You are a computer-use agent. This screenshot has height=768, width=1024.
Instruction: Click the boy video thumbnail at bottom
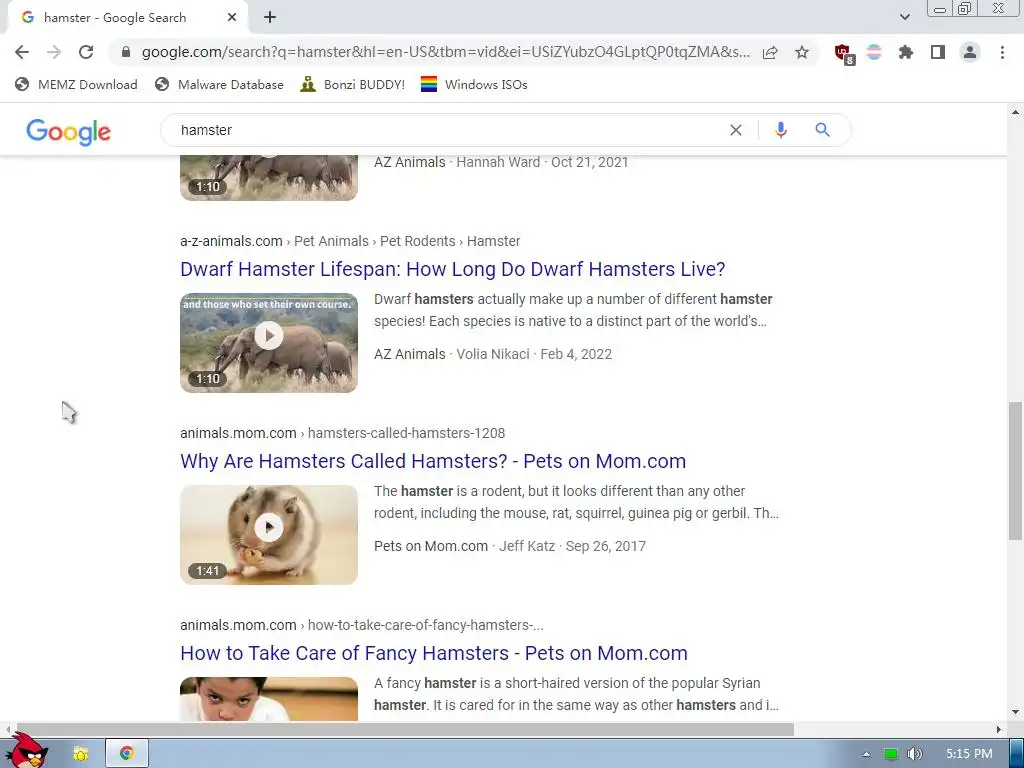coord(269,699)
